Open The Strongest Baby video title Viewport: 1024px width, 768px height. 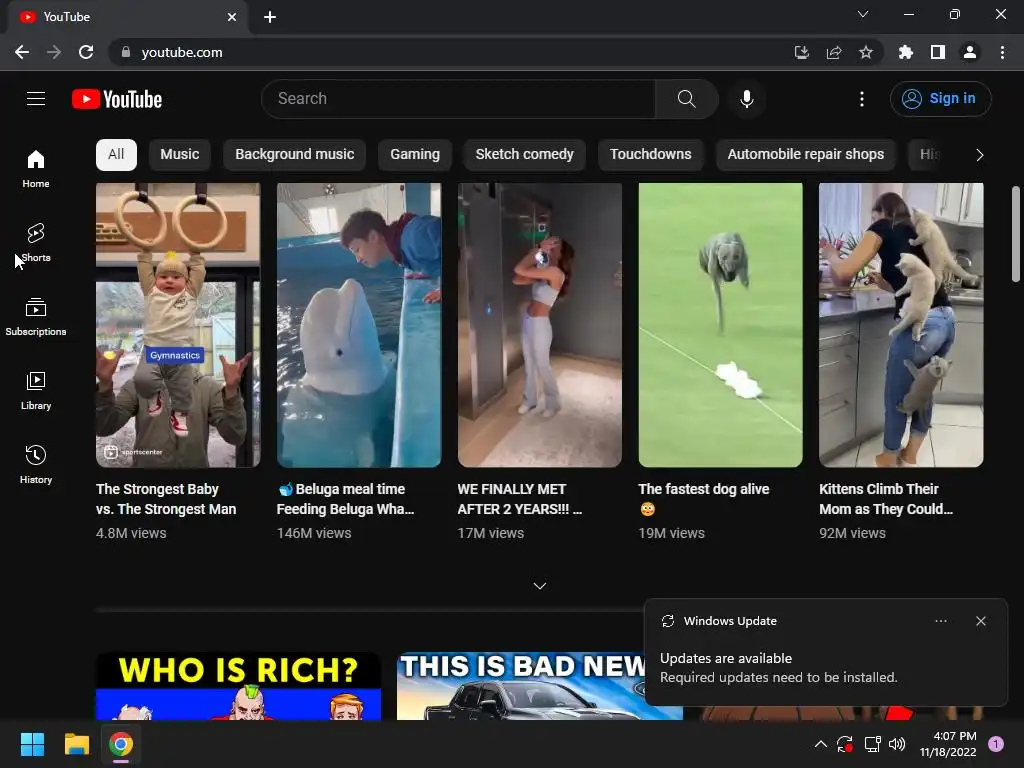(166, 499)
